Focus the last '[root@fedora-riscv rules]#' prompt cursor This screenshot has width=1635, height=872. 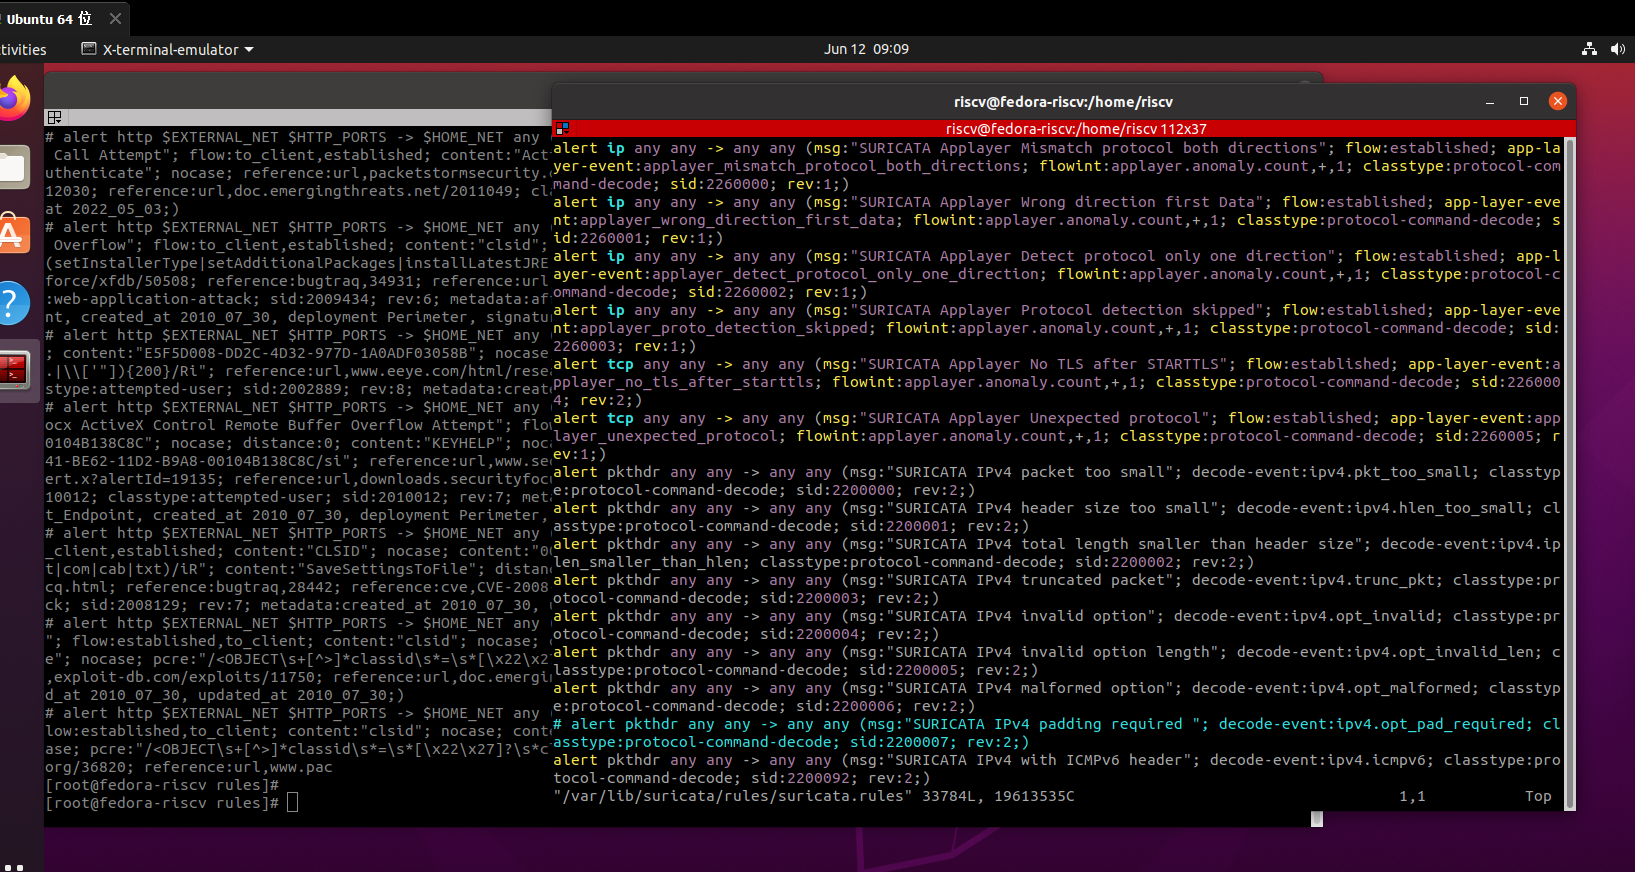pyautogui.click(x=292, y=803)
